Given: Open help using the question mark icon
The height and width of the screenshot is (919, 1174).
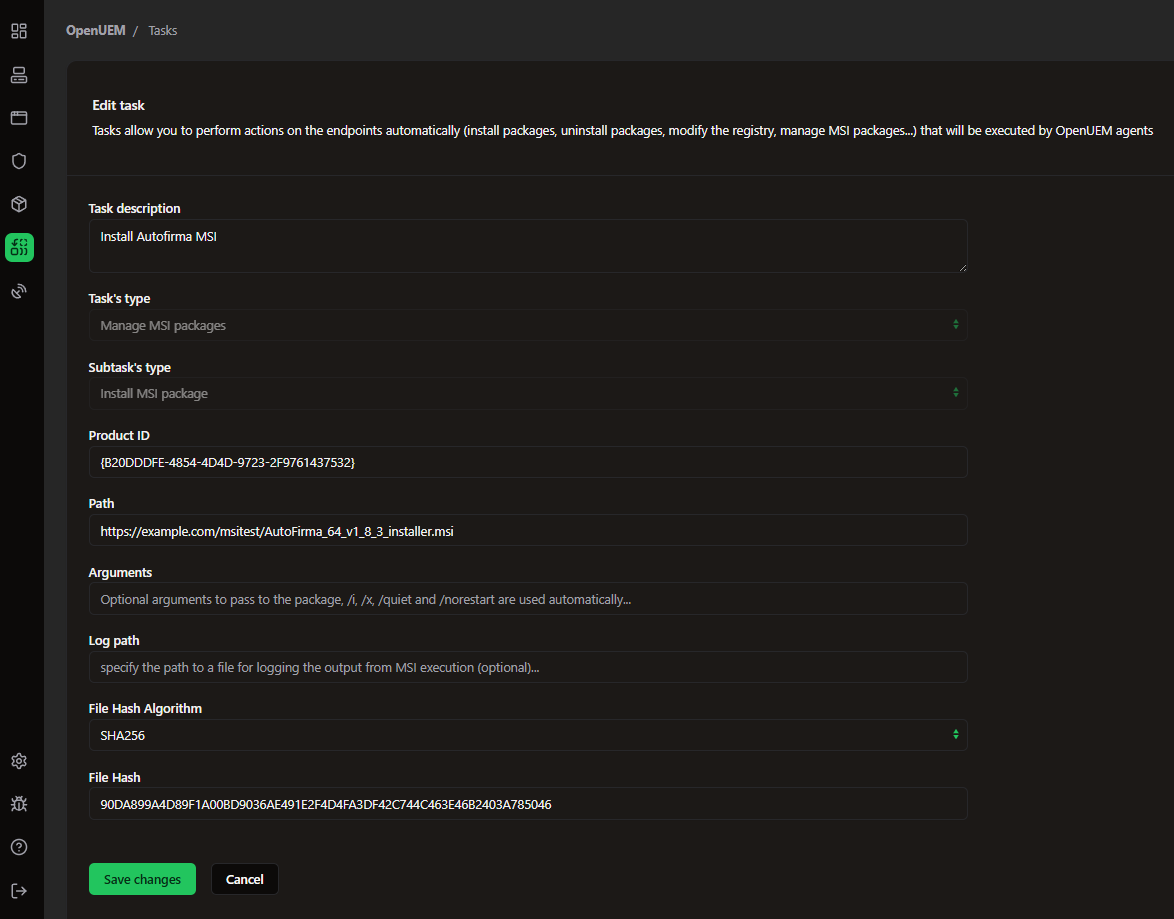Looking at the screenshot, I should [19, 847].
